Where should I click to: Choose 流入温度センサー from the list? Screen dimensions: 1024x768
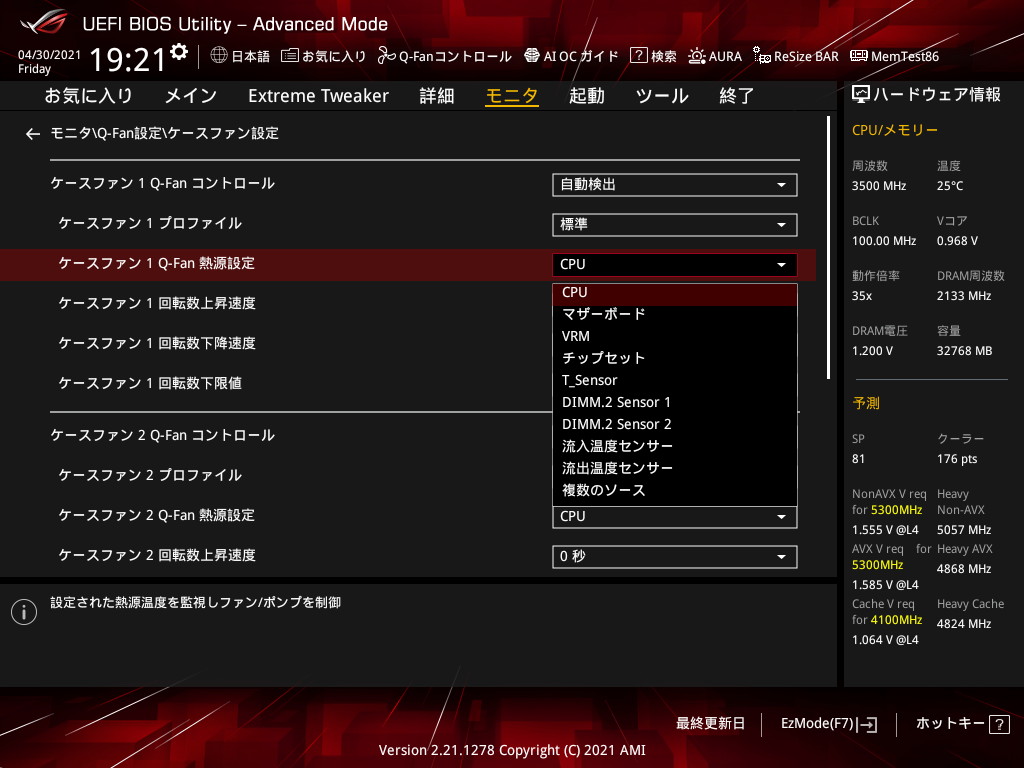pyautogui.click(x=675, y=446)
